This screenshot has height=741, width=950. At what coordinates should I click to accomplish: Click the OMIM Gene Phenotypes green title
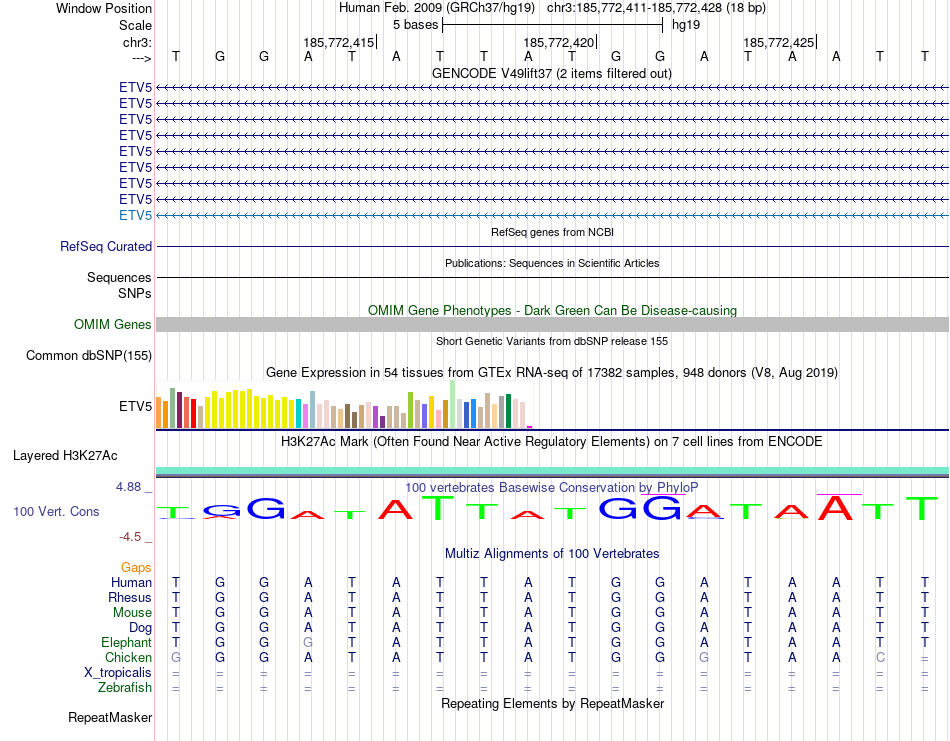coord(552,310)
